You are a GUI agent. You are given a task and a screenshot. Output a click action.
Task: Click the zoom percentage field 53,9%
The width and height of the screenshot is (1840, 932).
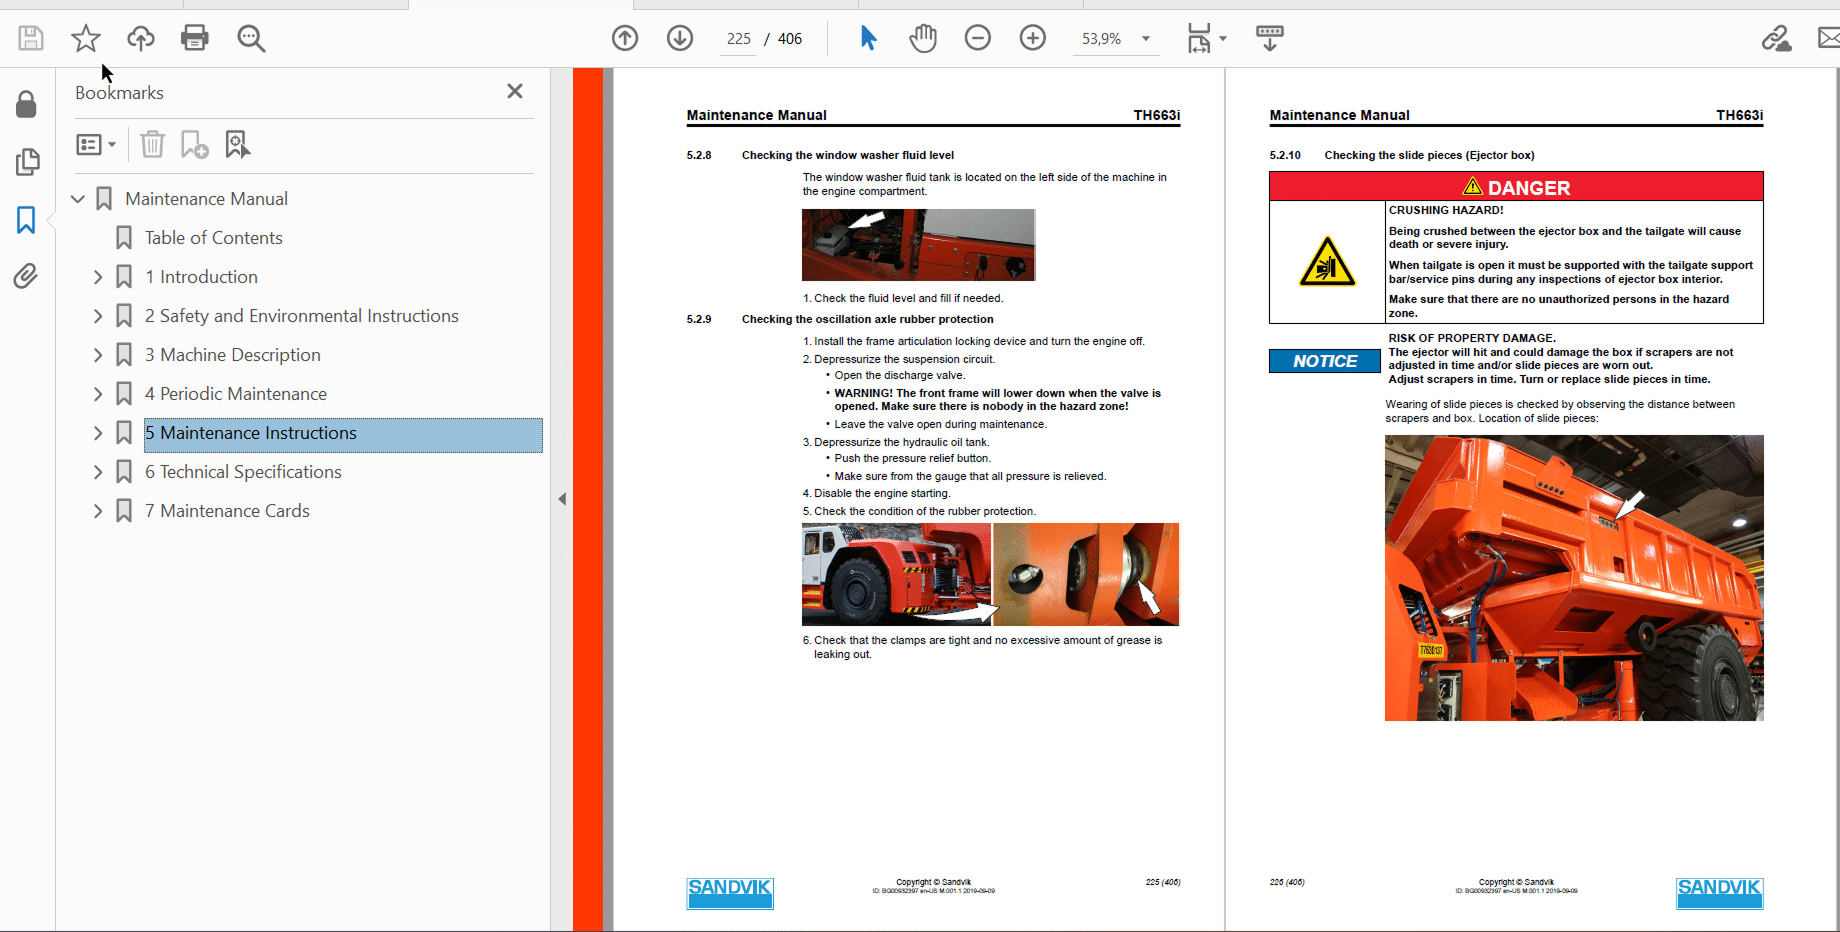coord(1101,39)
